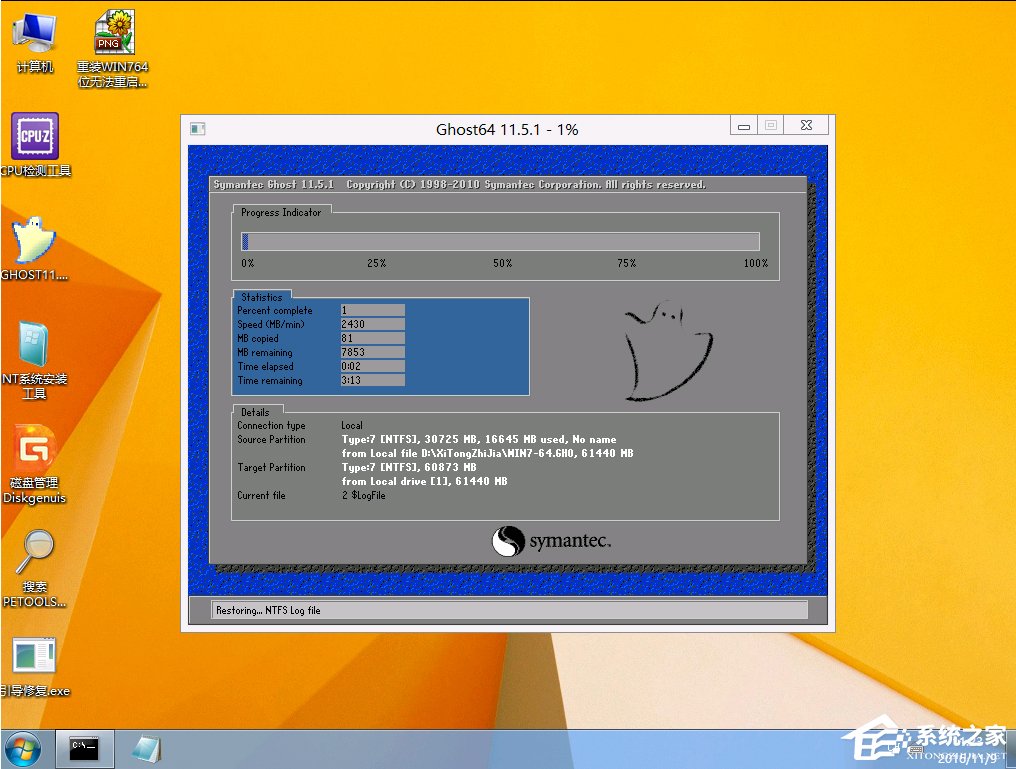Image resolution: width=1016 pixels, height=769 pixels.
Task: Click the Percent complete value field
Action: (x=372, y=311)
